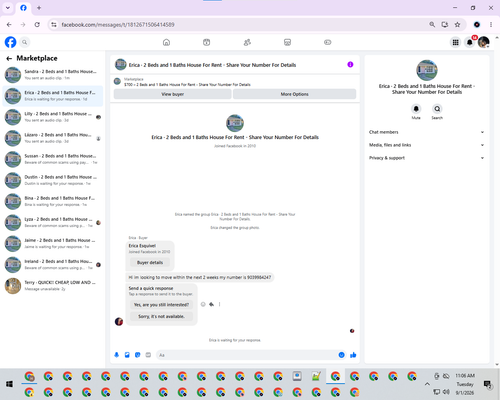Open the Ireland conversation

click(53, 265)
